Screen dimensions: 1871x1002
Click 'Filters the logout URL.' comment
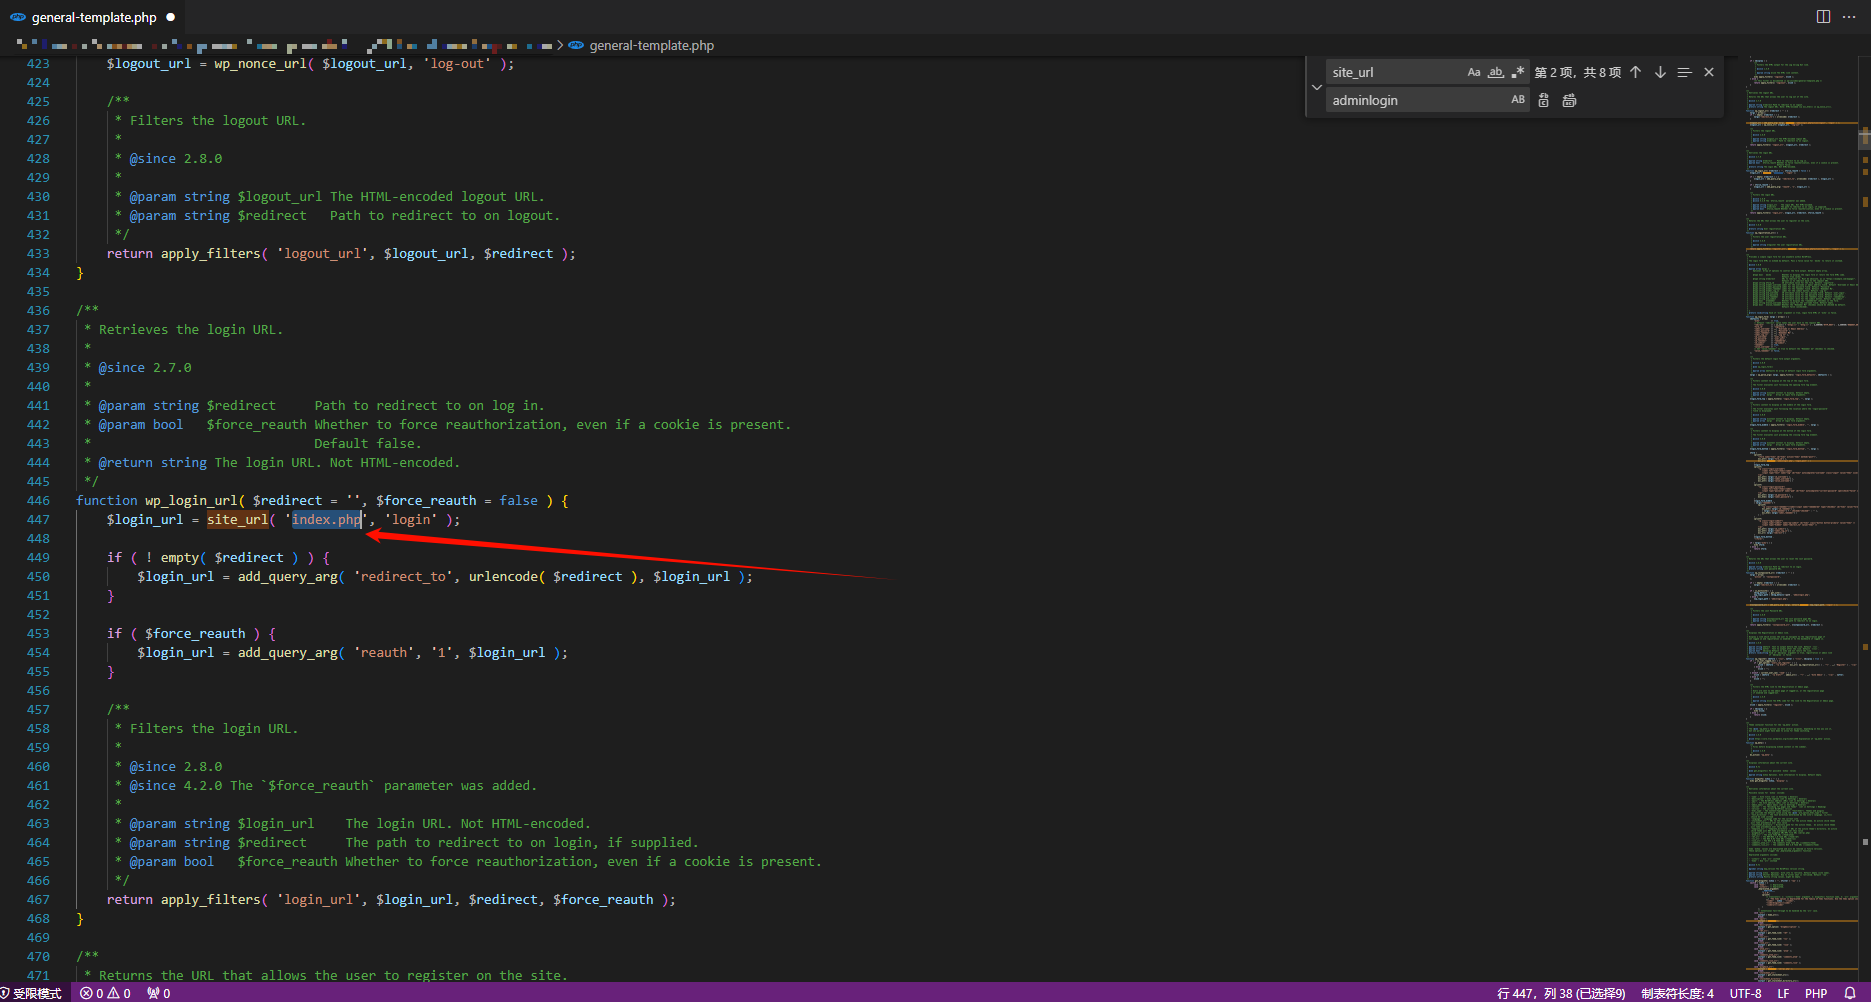point(218,120)
